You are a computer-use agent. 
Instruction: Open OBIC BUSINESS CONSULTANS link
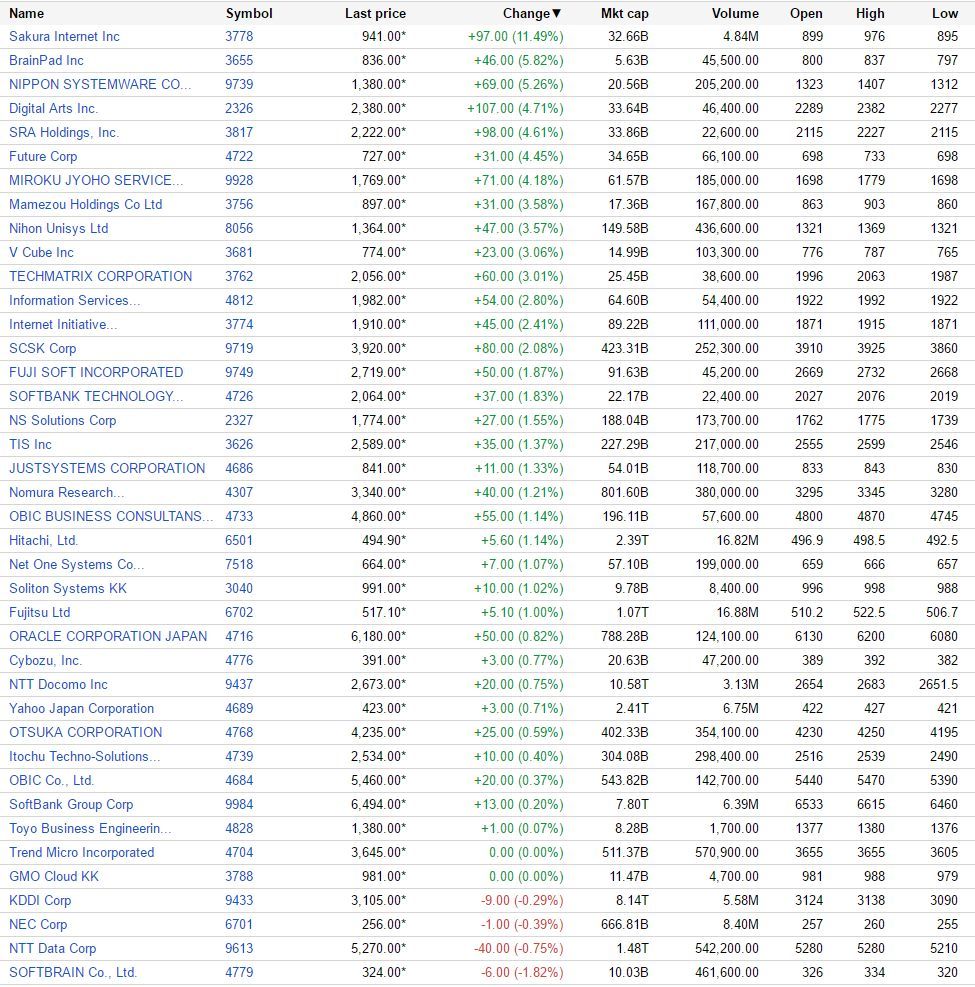111,516
